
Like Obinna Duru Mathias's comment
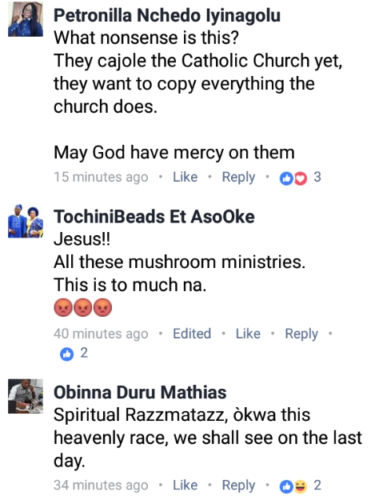(185, 485)
